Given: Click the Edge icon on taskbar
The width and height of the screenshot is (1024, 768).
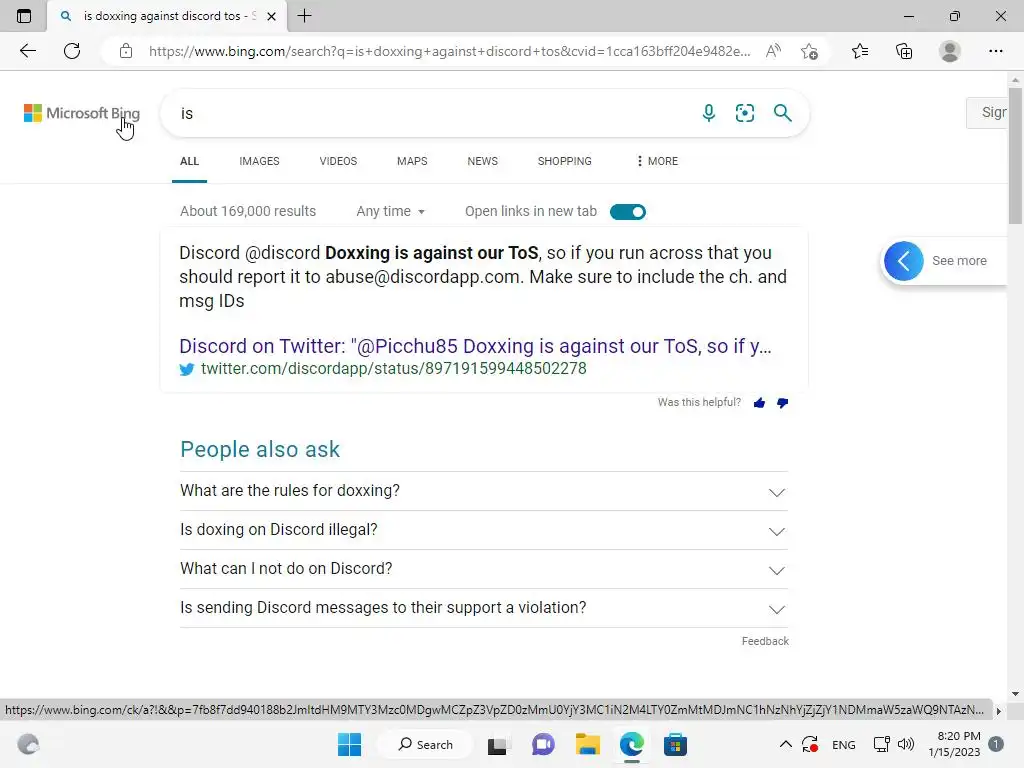Looking at the screenshot, I should 632,744.
